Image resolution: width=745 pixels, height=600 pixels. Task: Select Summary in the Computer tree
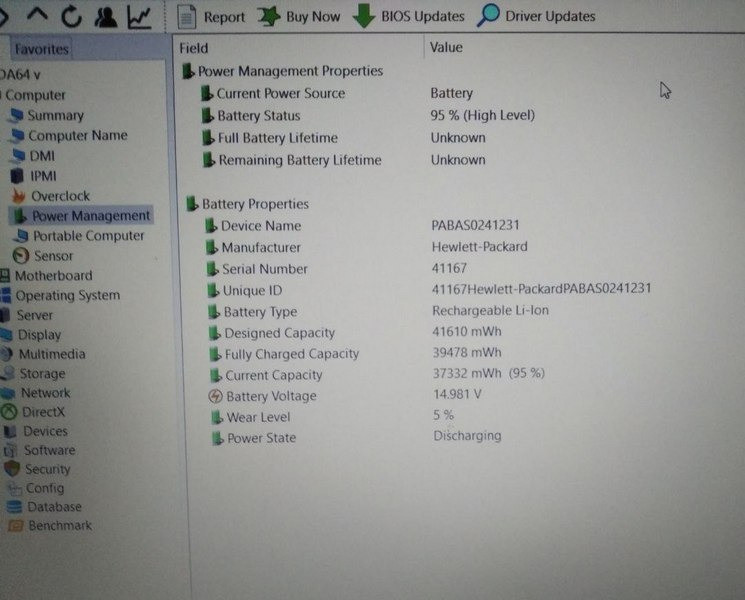click(55, 116)
